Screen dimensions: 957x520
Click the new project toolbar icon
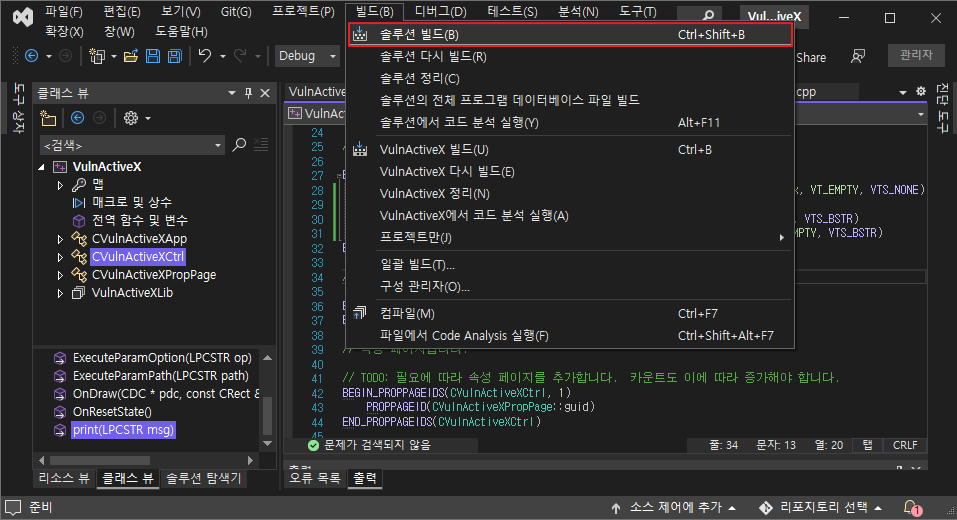coord(96,56)
